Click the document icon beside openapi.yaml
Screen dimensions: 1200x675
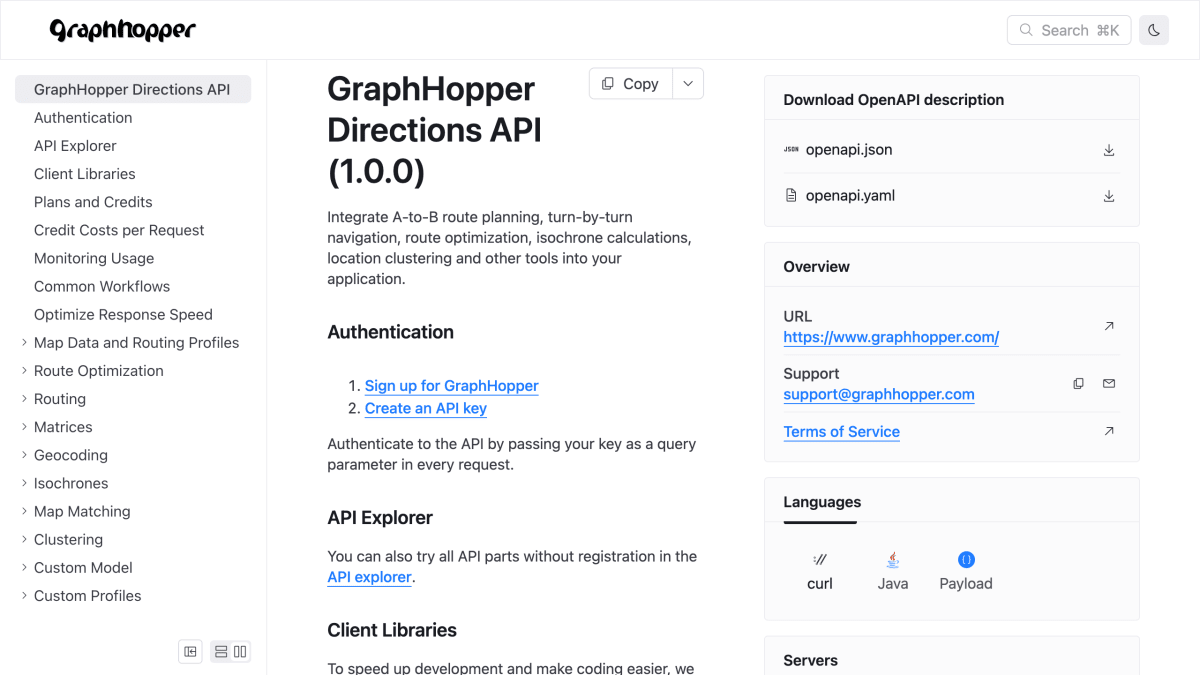pos(791,196)
